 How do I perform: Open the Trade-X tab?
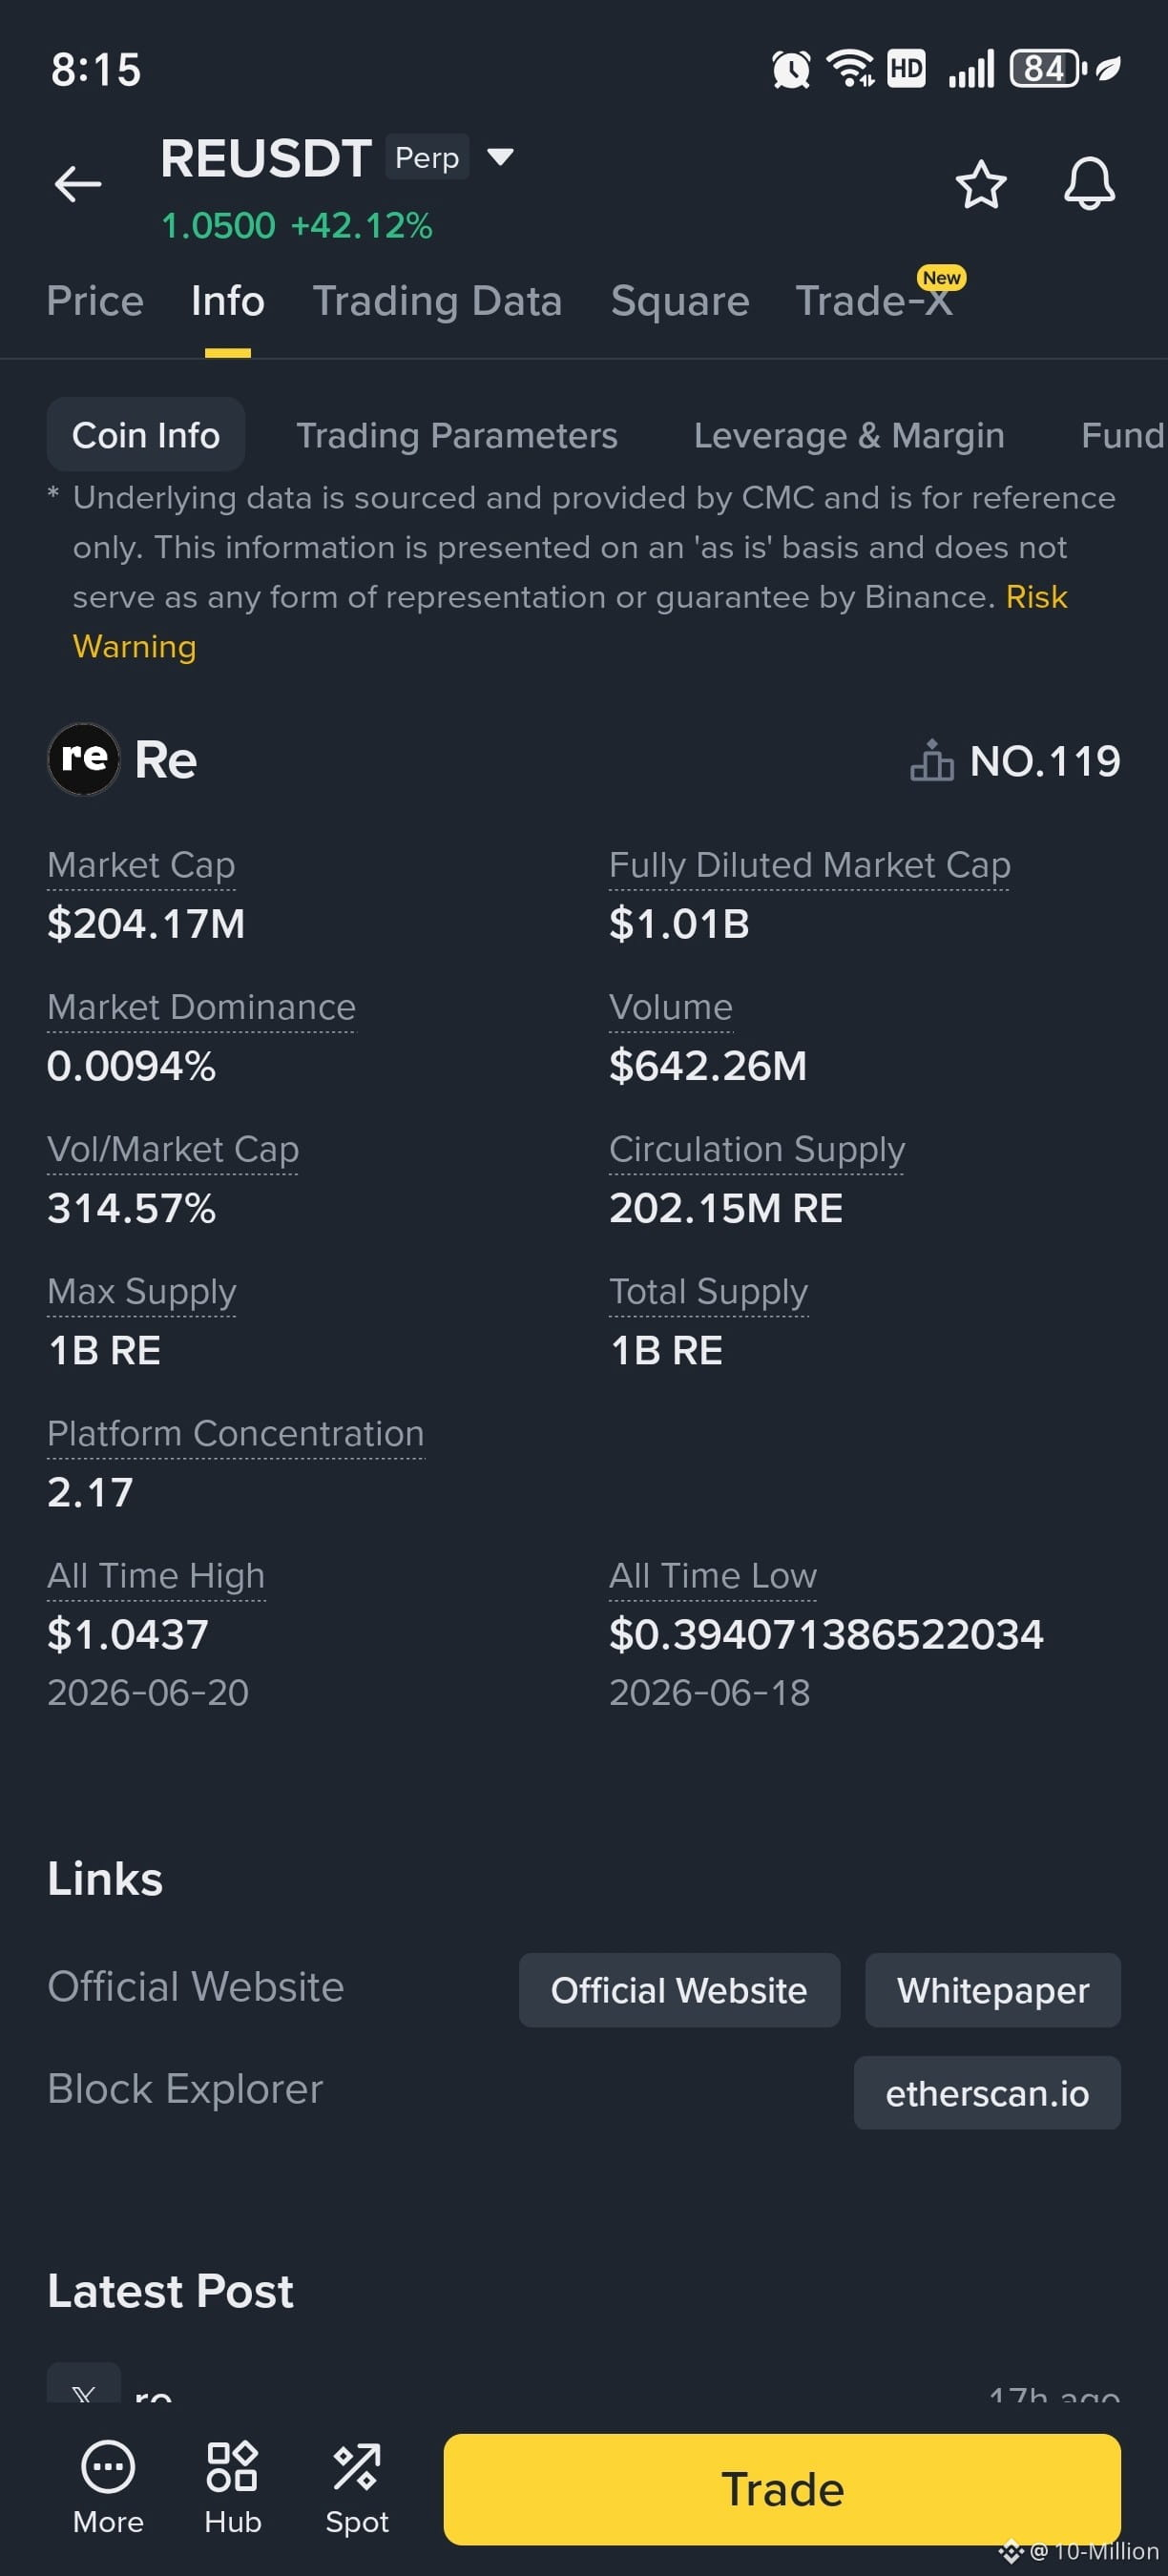873,301
